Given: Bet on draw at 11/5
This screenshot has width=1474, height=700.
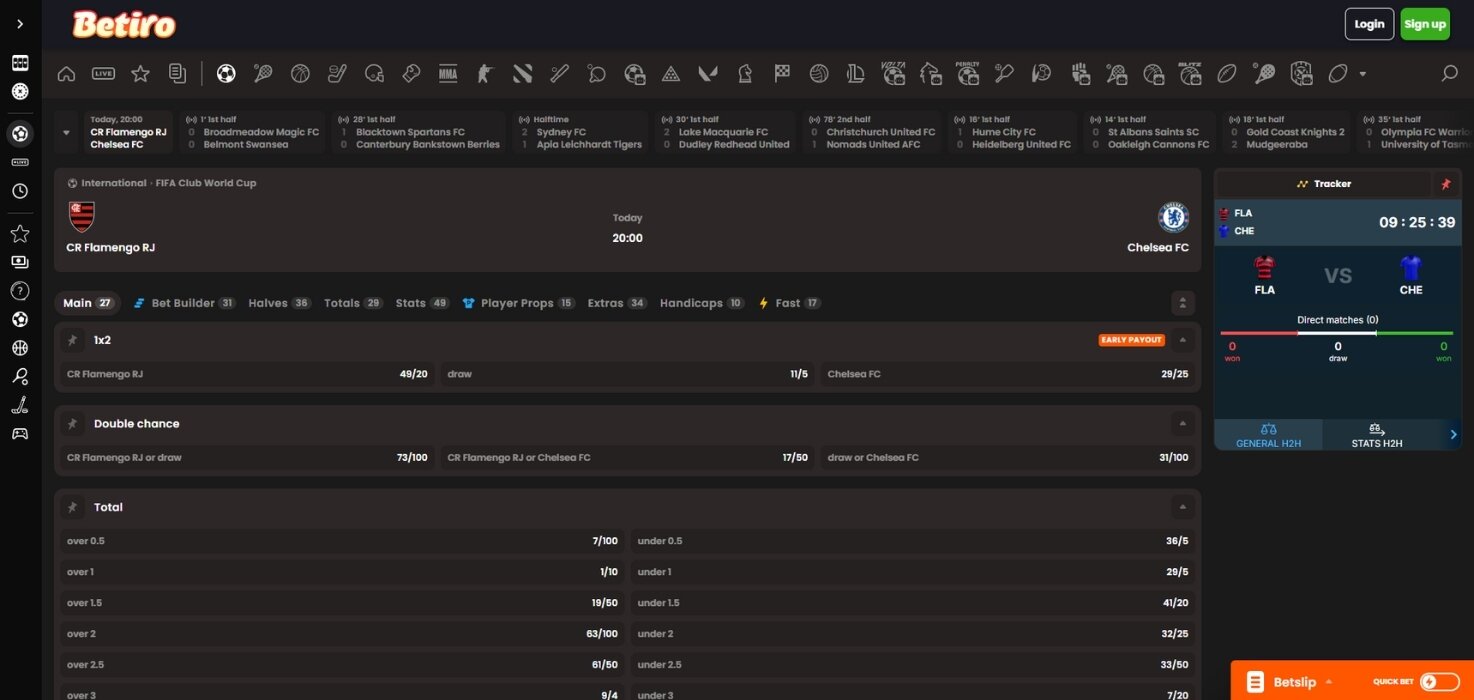Looking at the screenshot, I should tap(627, 374).
